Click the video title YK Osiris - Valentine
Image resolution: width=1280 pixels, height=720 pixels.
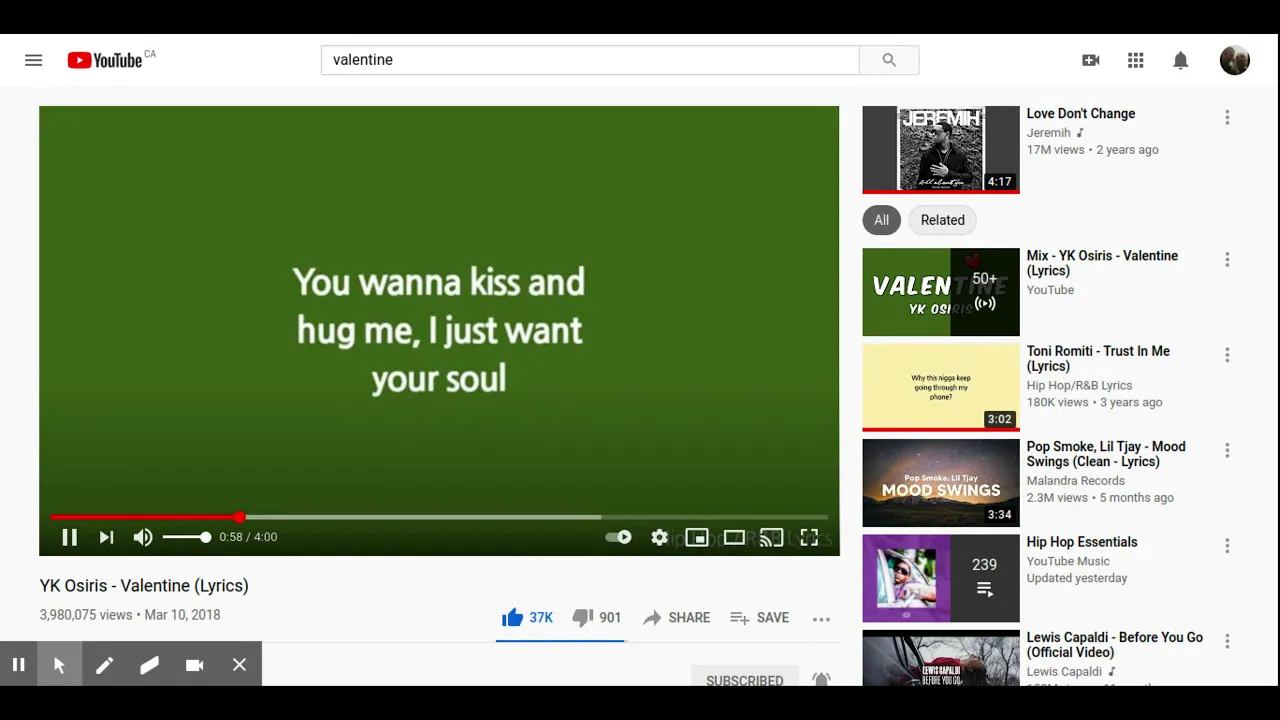pos(144,586)
